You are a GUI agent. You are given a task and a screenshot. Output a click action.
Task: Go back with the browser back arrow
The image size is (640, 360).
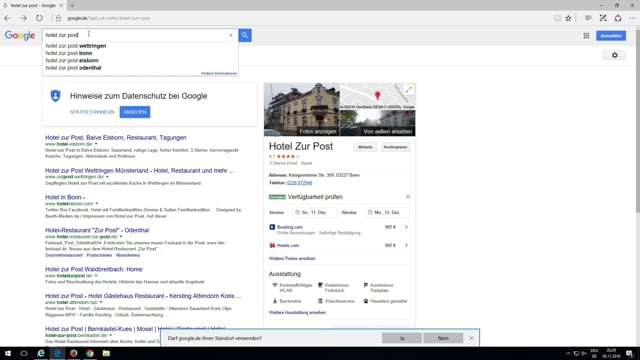(x=8, y=18)
